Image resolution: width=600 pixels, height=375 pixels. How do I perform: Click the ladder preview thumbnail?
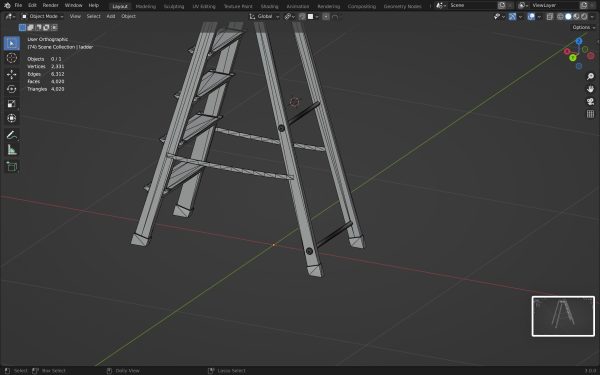pyautogui.click(x=563, y=316)
